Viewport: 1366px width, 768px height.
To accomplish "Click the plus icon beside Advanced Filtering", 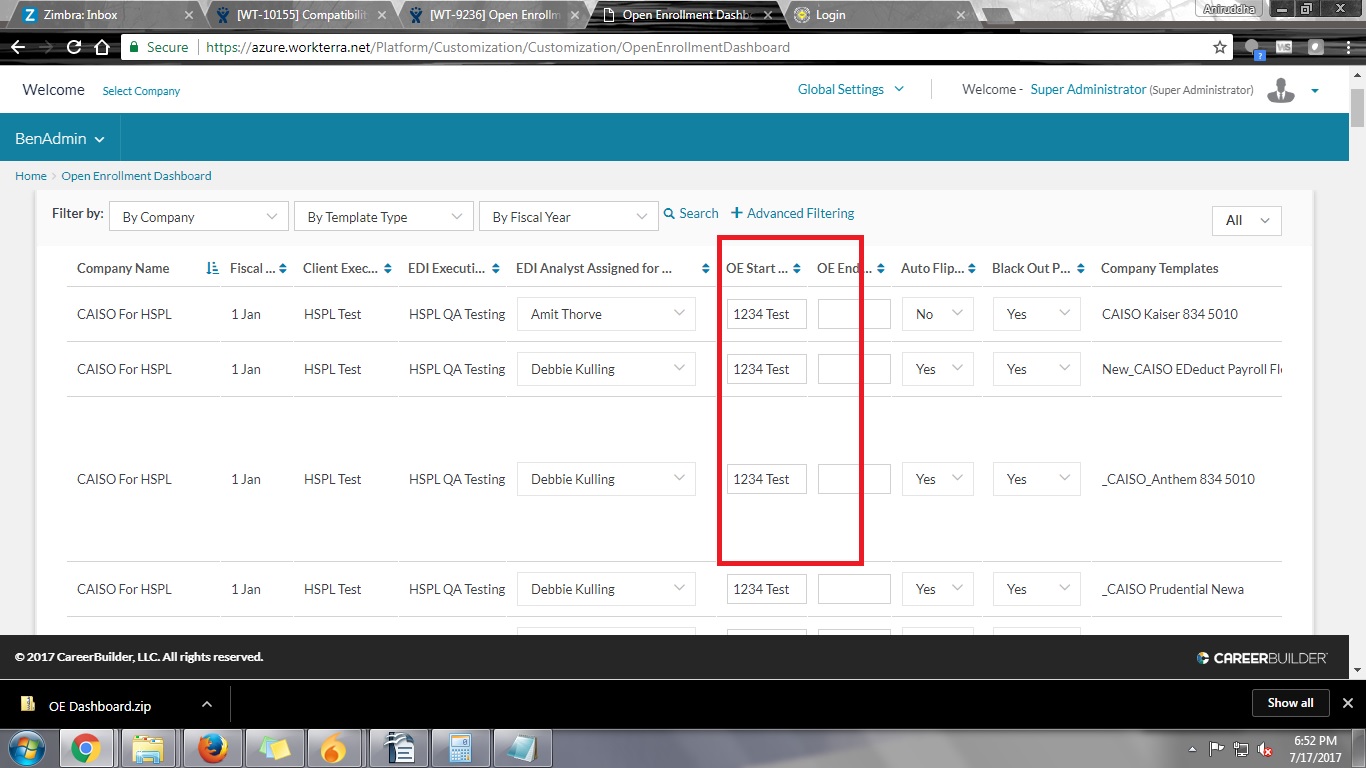I will (737, 213).
